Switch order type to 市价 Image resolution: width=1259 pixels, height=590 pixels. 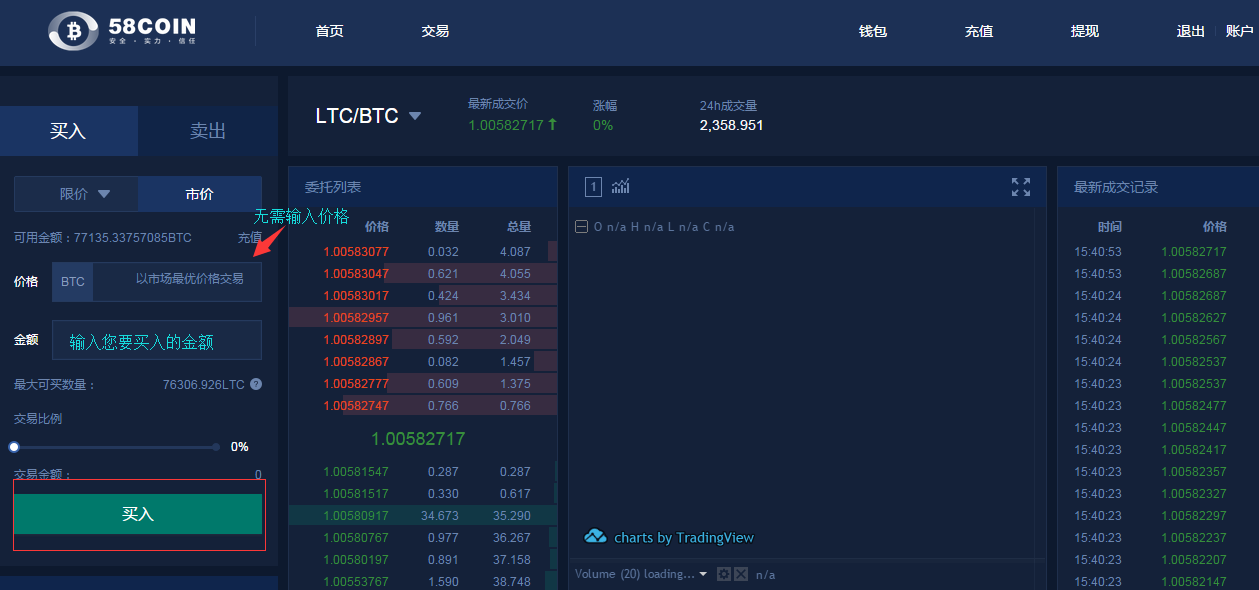click(200, 194)
